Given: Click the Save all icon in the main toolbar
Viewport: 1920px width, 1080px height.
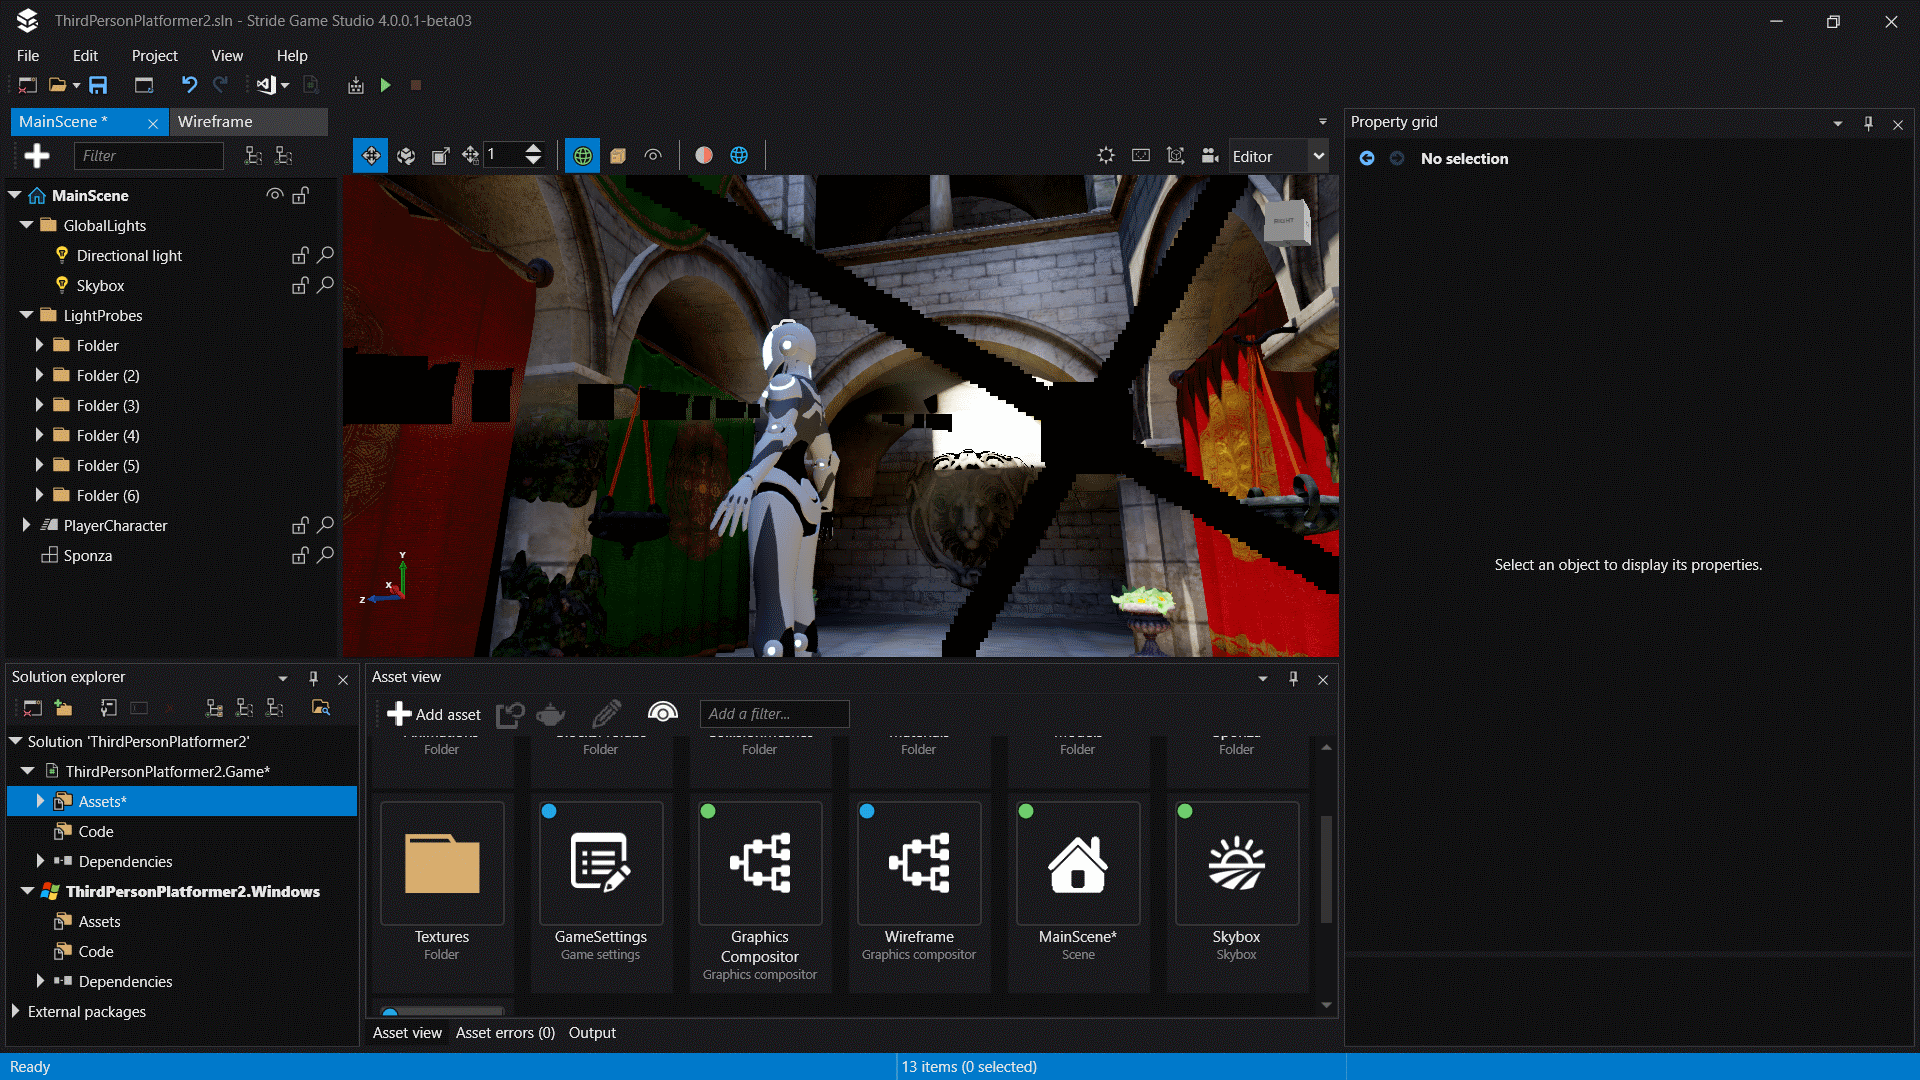Looking at the screenshot, I should point(98,85).
